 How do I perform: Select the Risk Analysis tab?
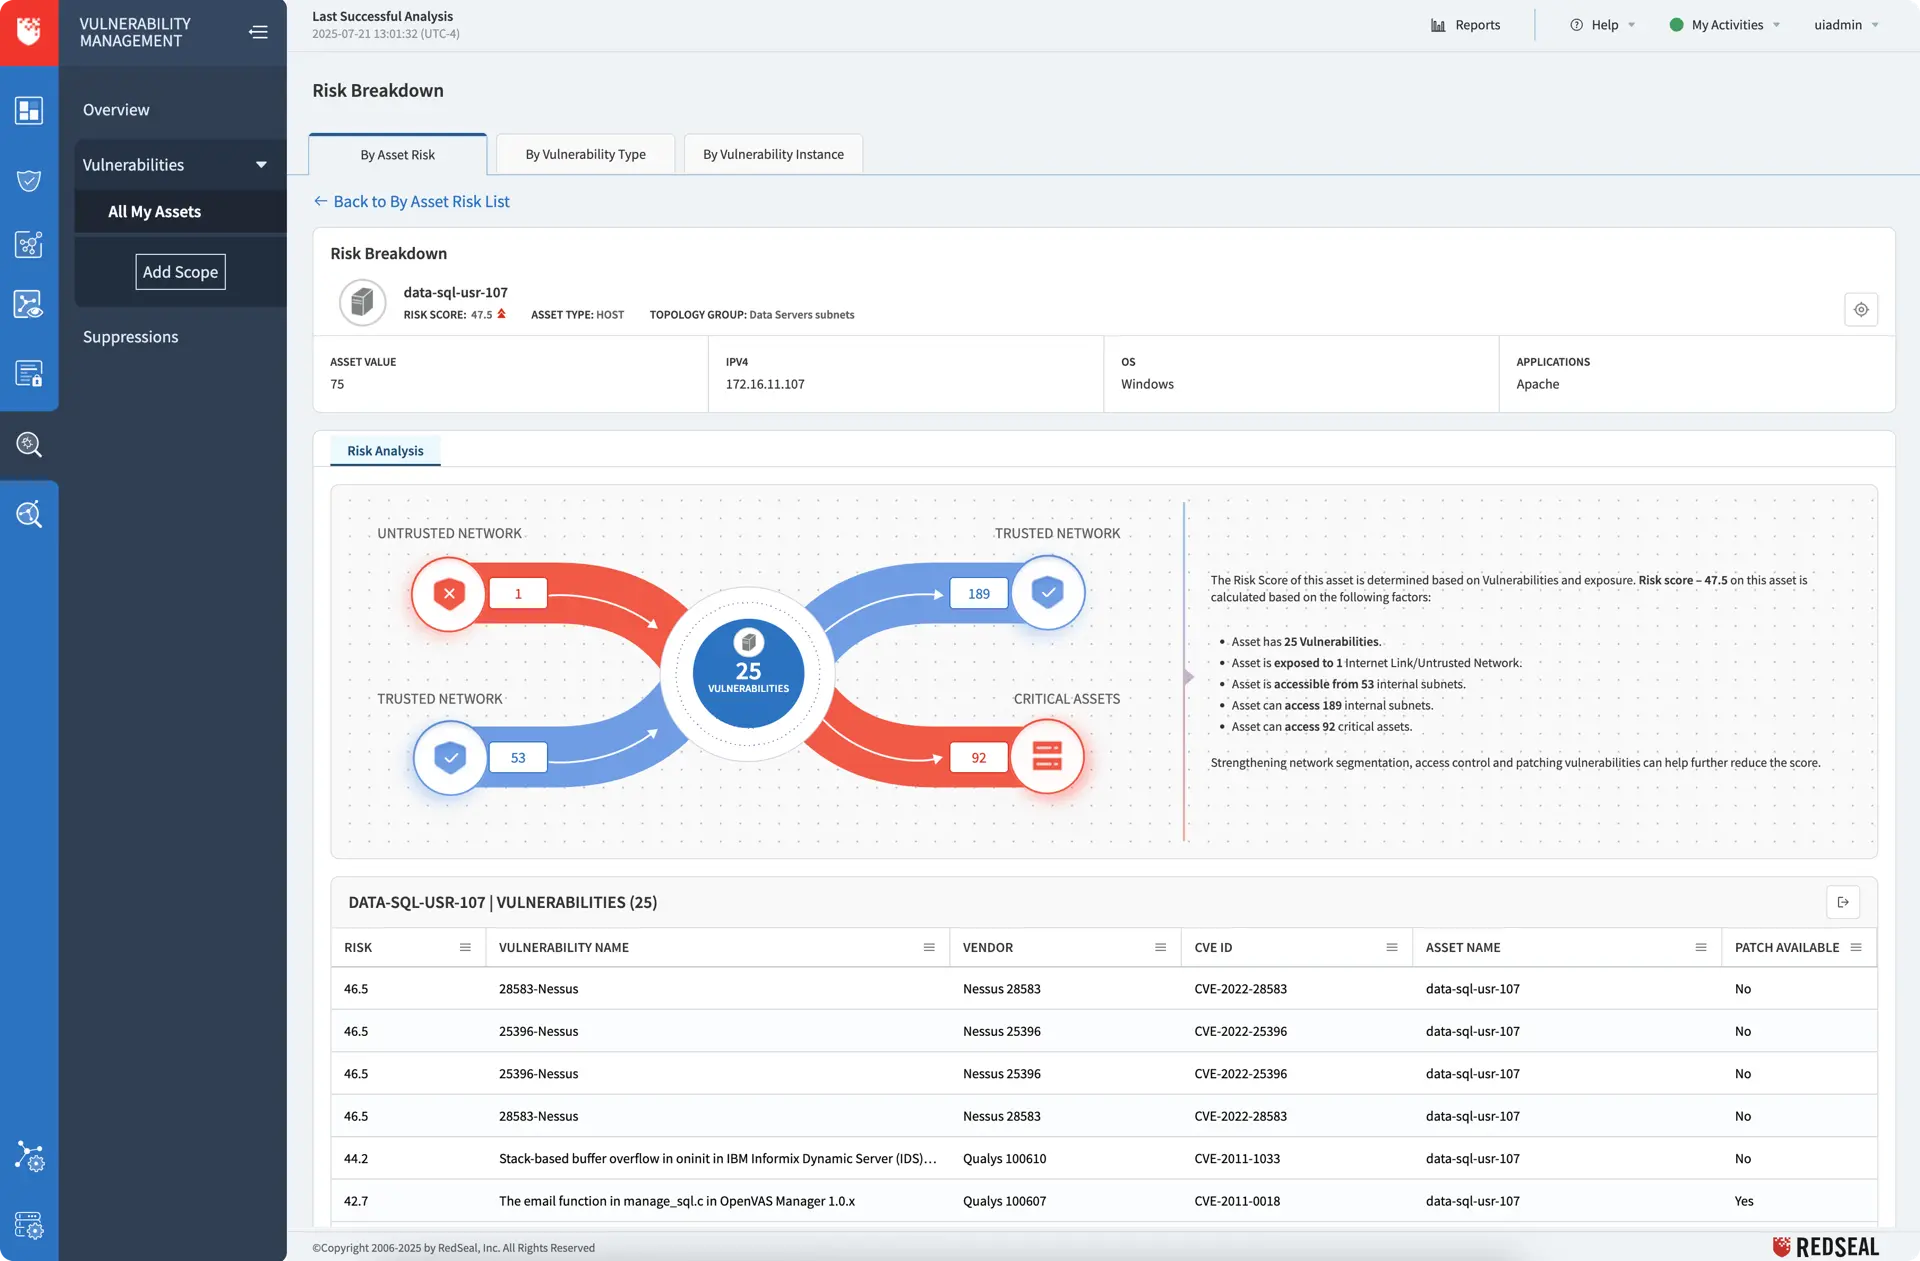[x=385, y=451]
